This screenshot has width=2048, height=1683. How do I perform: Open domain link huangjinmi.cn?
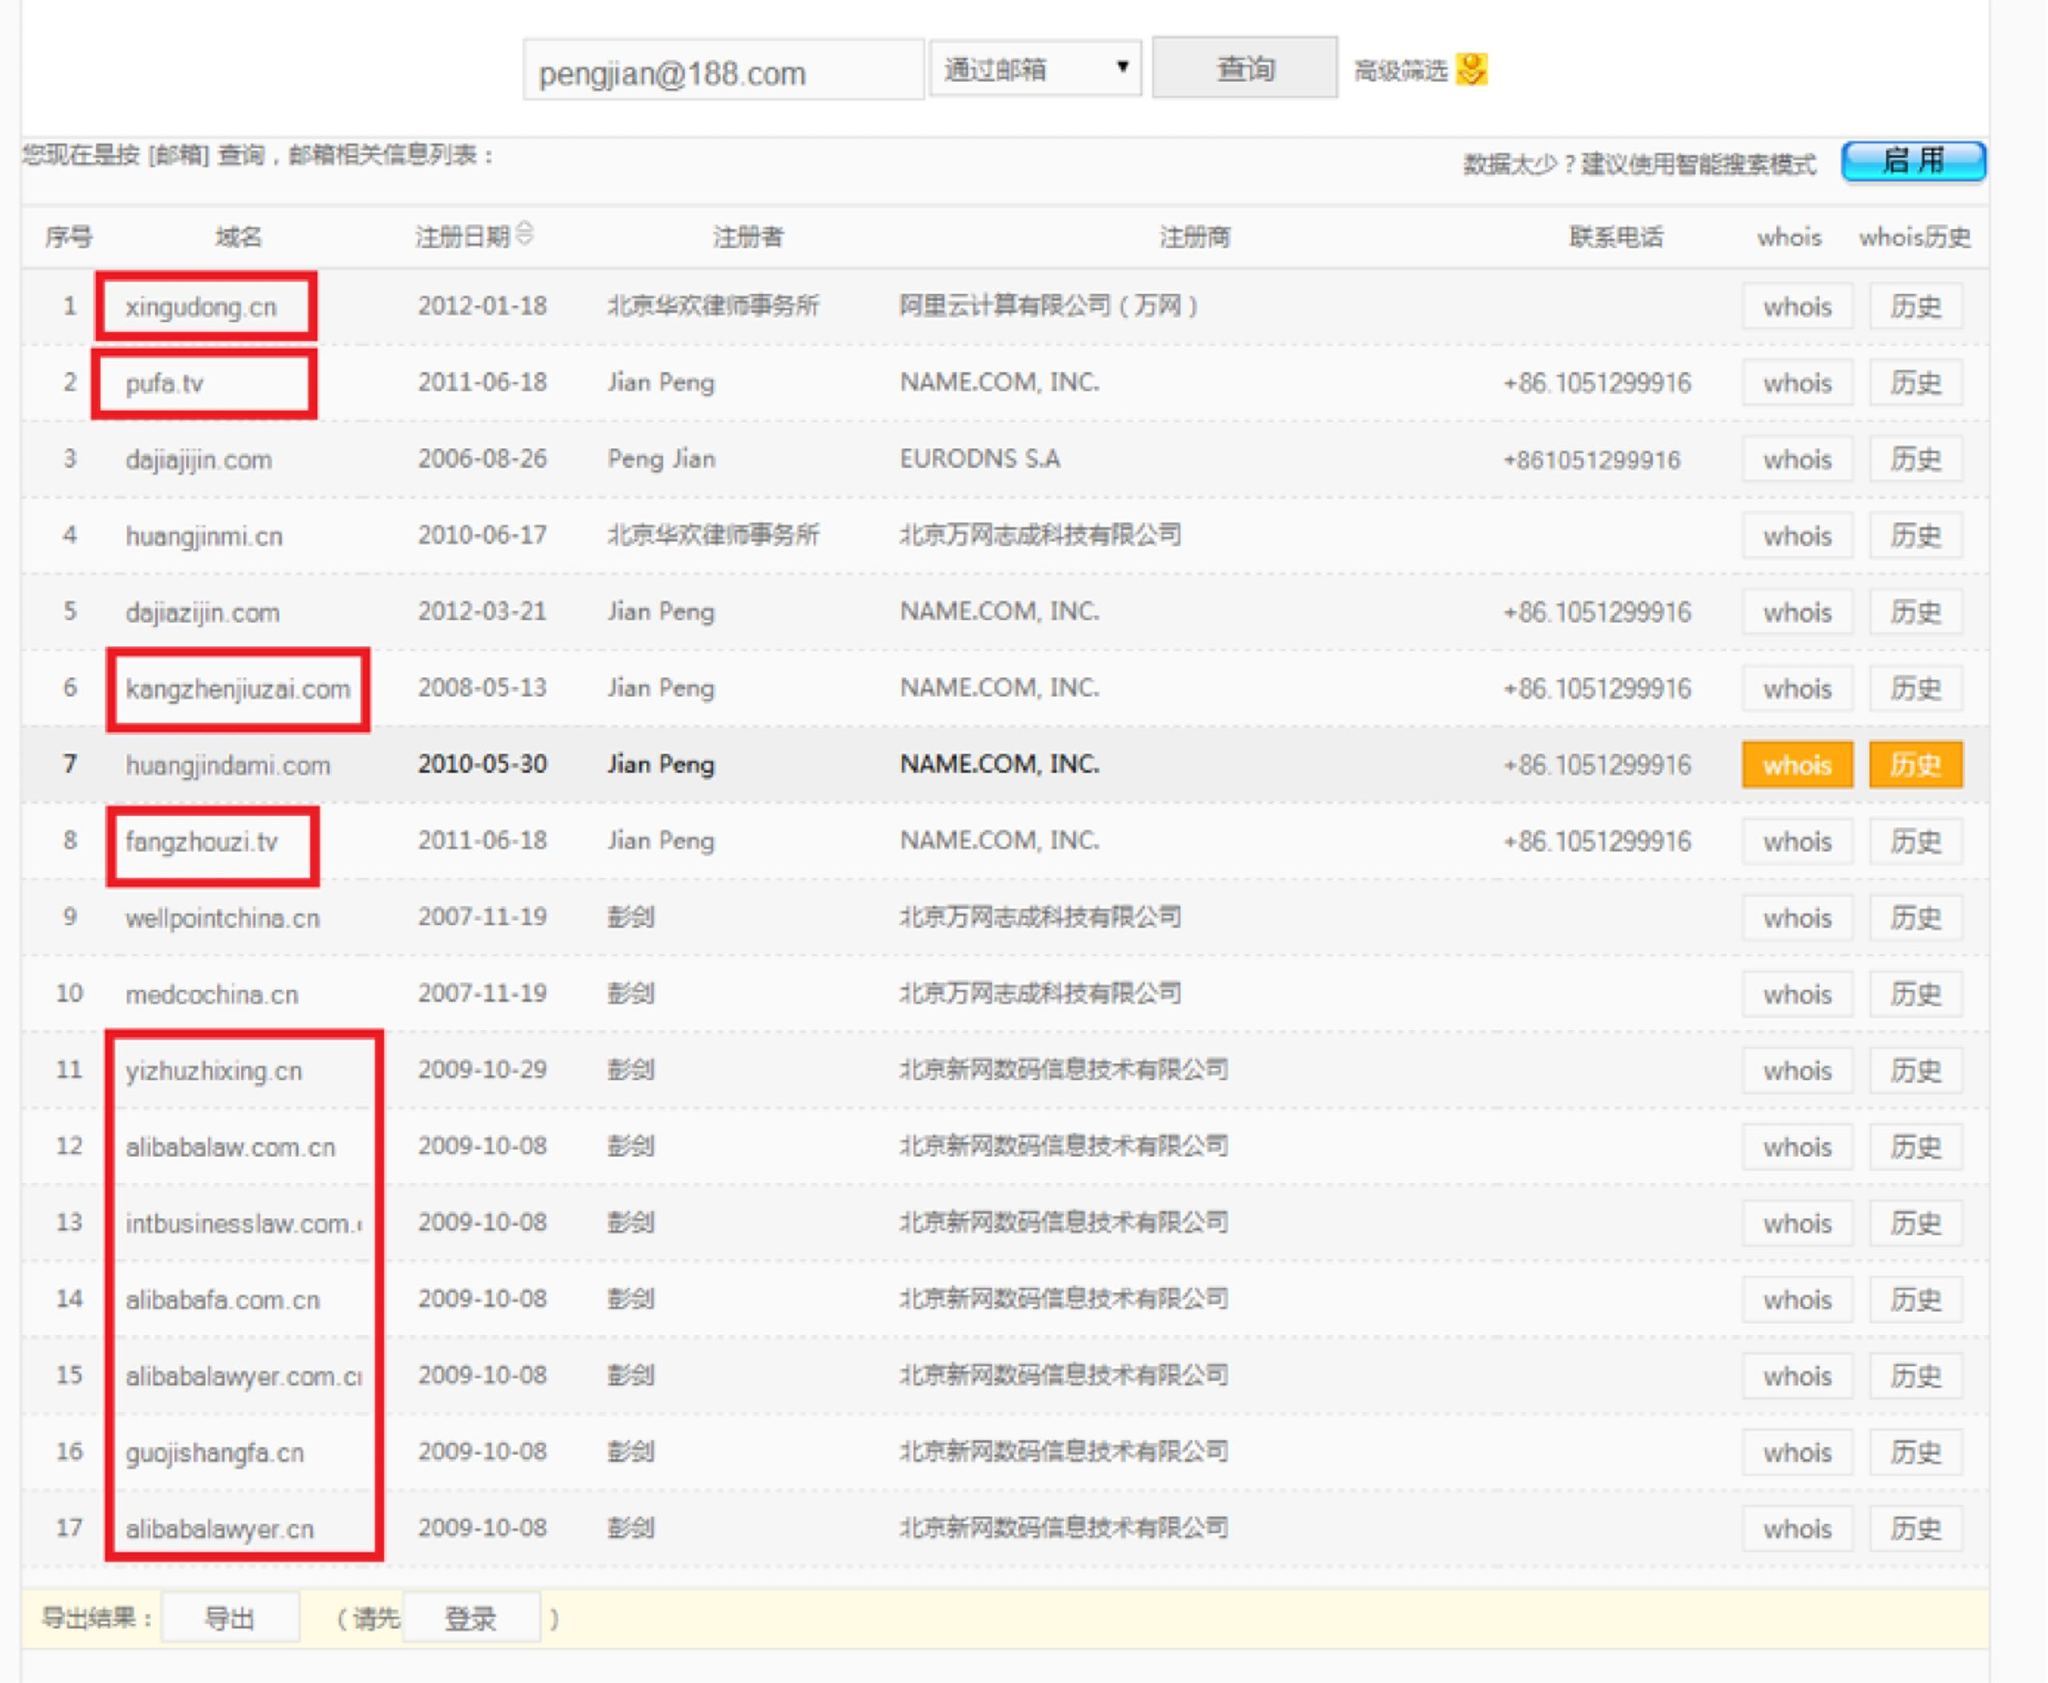click(203, 536)
